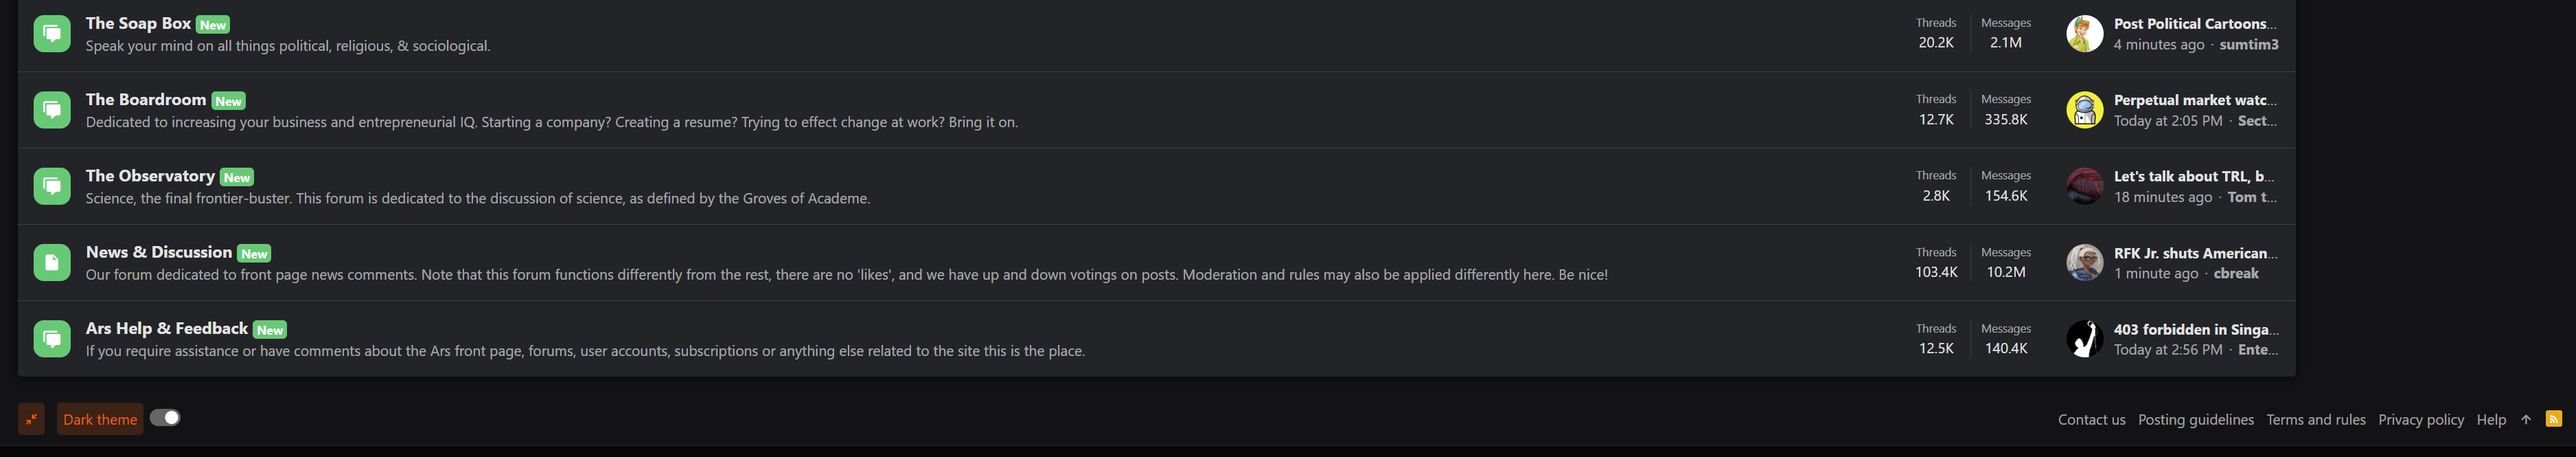Open the '403 forbidden in Singa...' thread

[x=2195, y=329]
